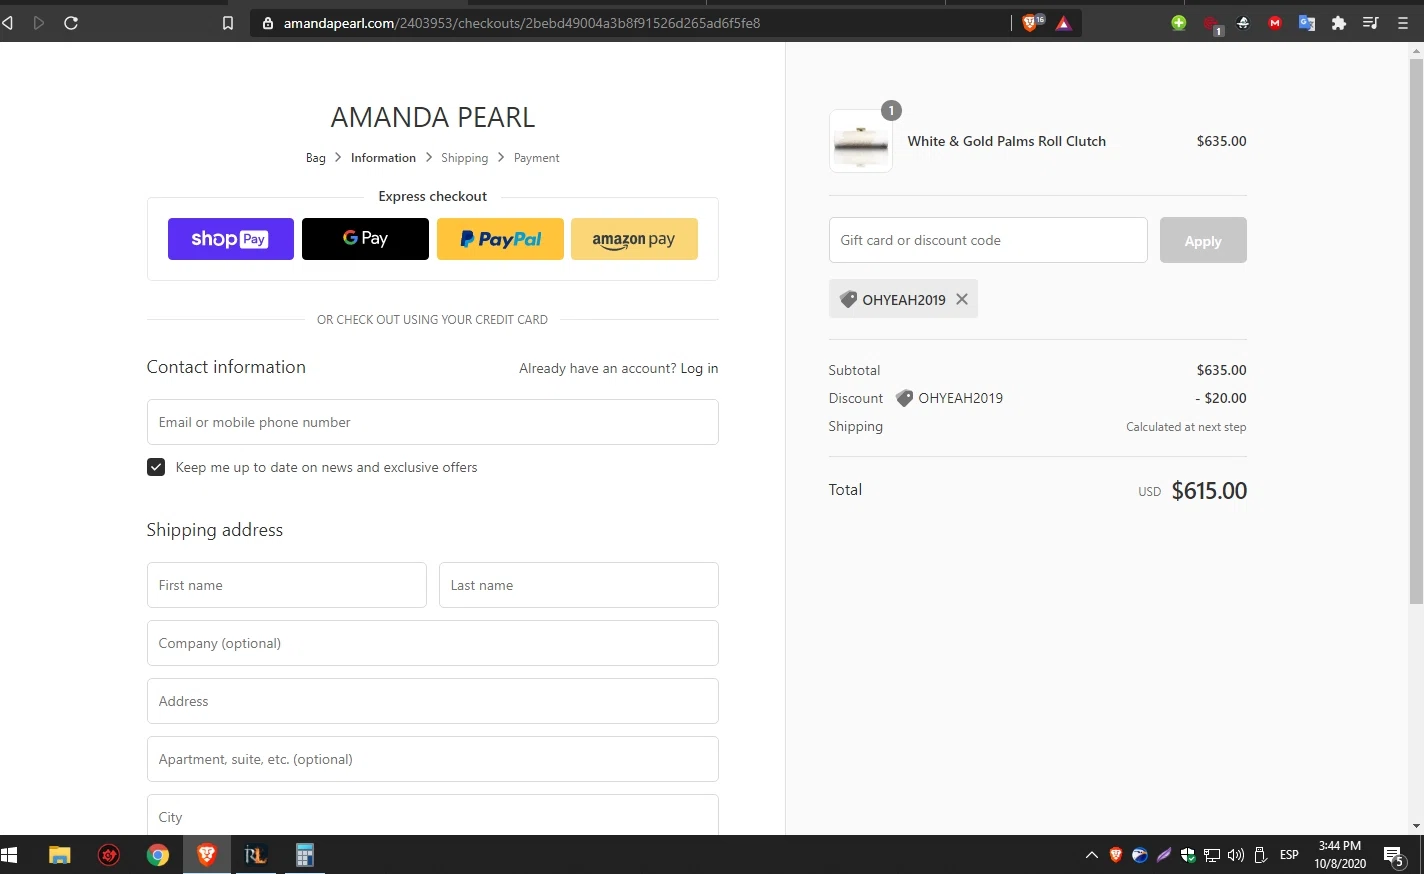
Task: Select Amazon Pay express checkout
Action: (x=634, y=239)
